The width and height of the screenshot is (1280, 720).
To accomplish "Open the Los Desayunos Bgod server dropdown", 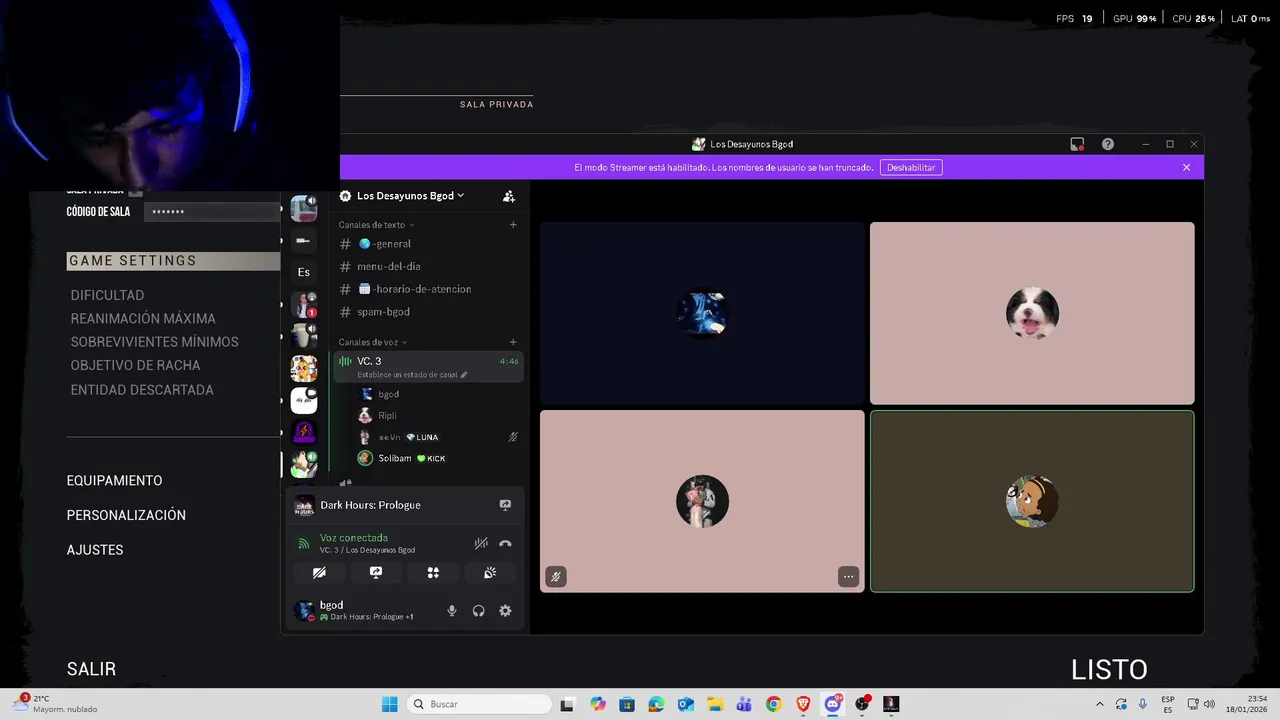I will point(410,196).
